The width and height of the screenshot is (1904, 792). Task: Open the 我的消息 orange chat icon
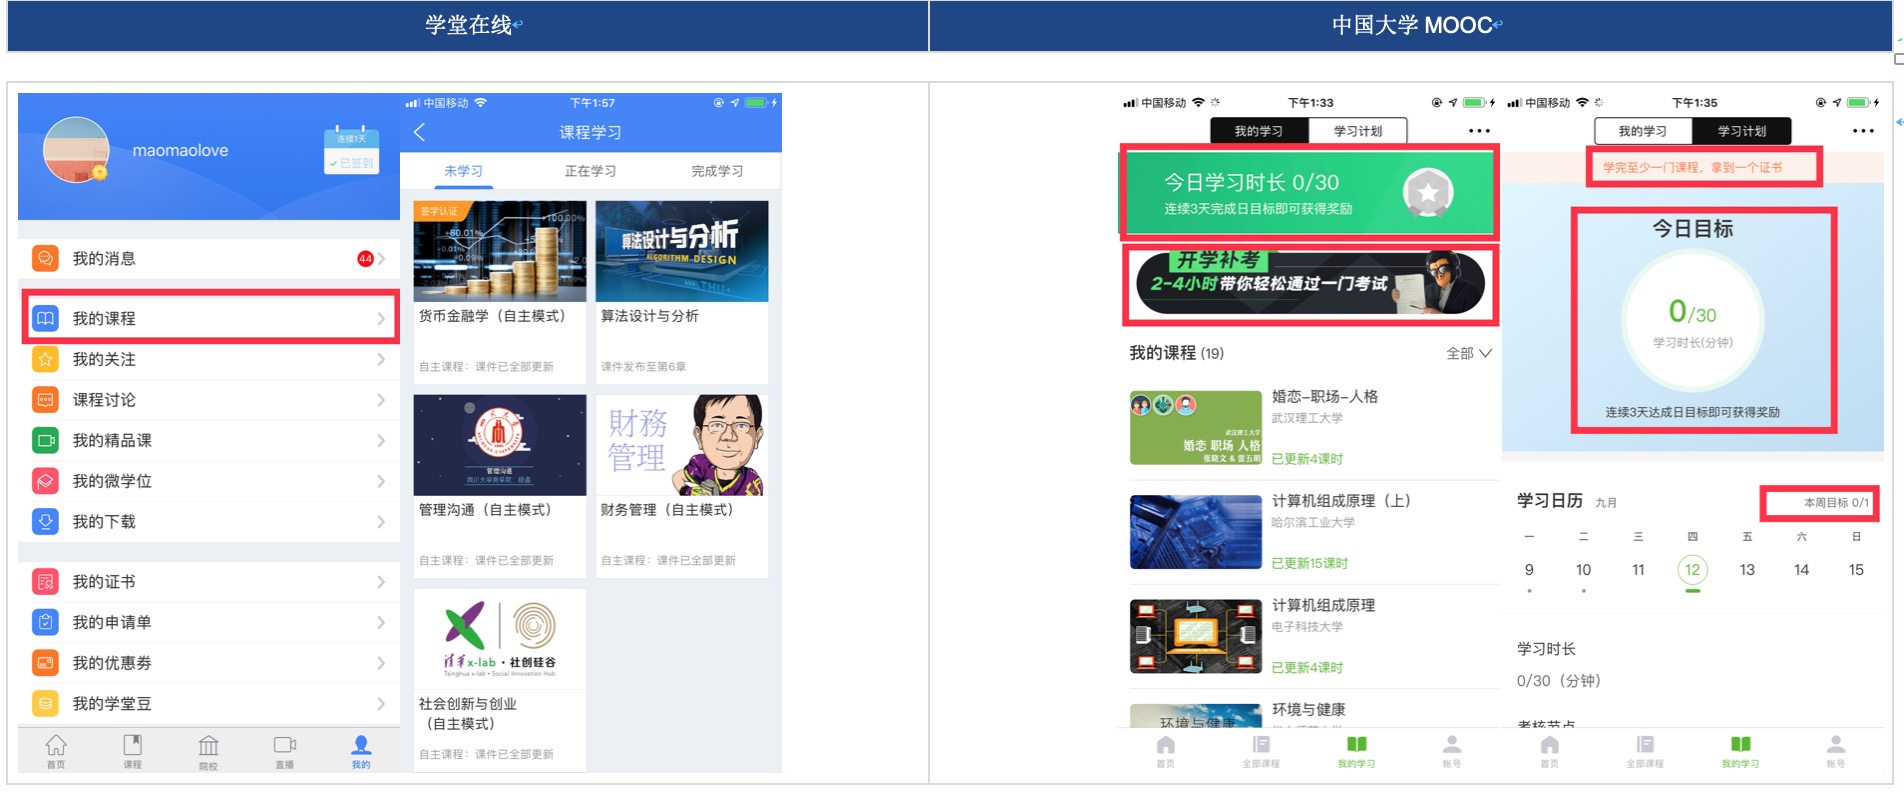coord(45,258)
